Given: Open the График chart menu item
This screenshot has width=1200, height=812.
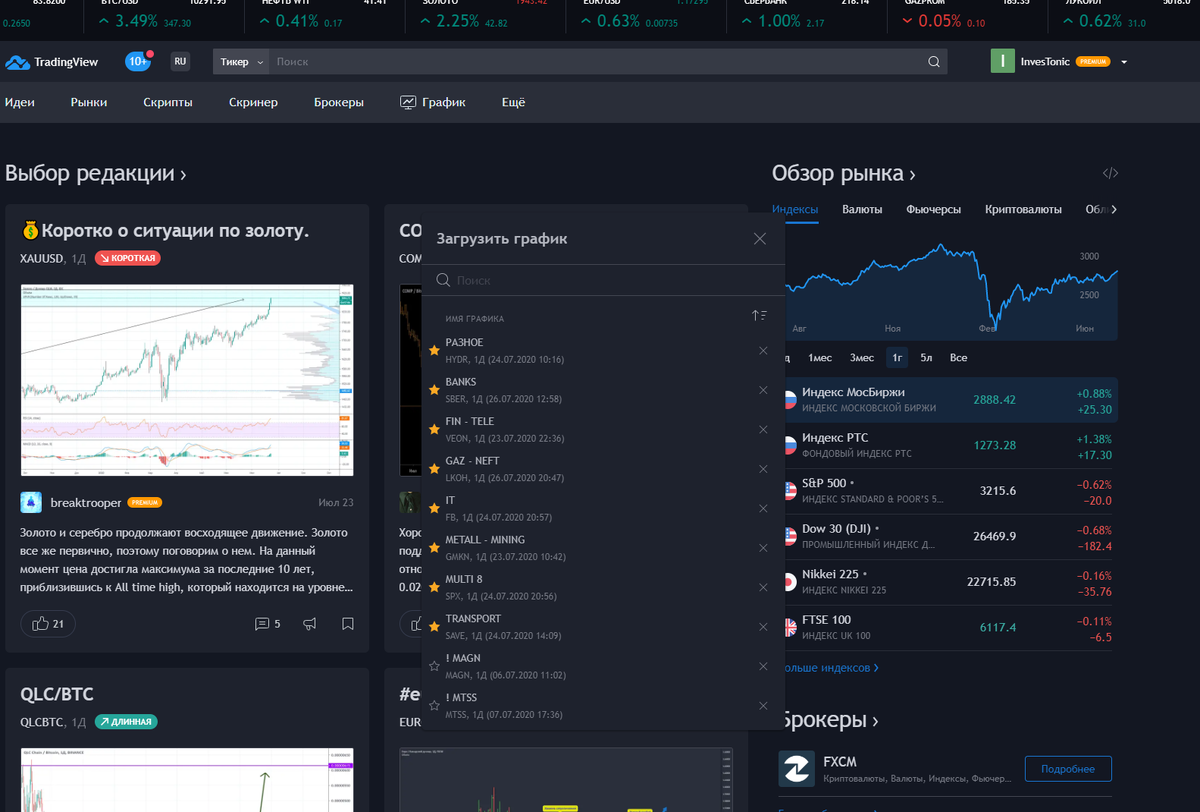Looking at the screenshot, I should 433,102.
